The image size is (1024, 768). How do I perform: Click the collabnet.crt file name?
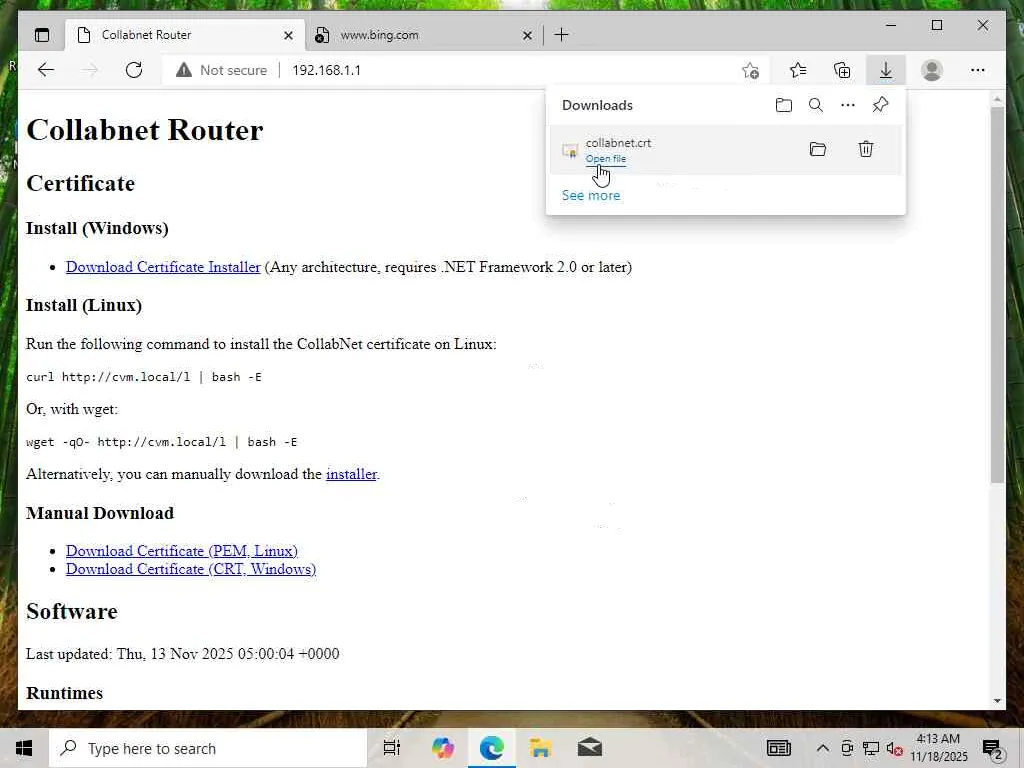[x=618, y=142]
